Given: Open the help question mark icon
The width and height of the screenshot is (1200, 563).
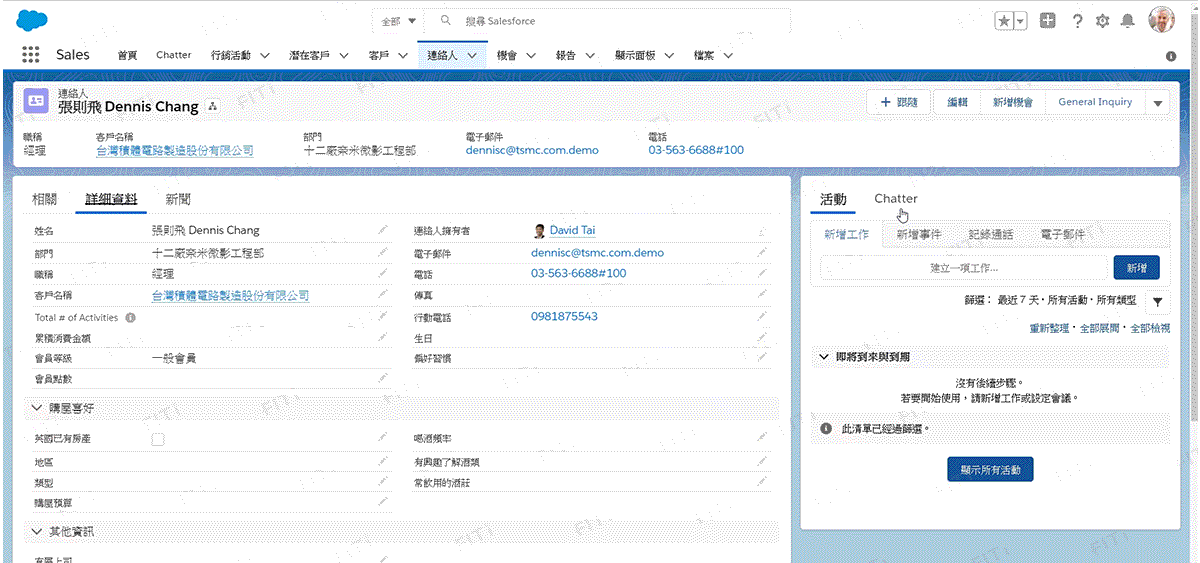Looking at the screenshot, I should (1077, 21).
